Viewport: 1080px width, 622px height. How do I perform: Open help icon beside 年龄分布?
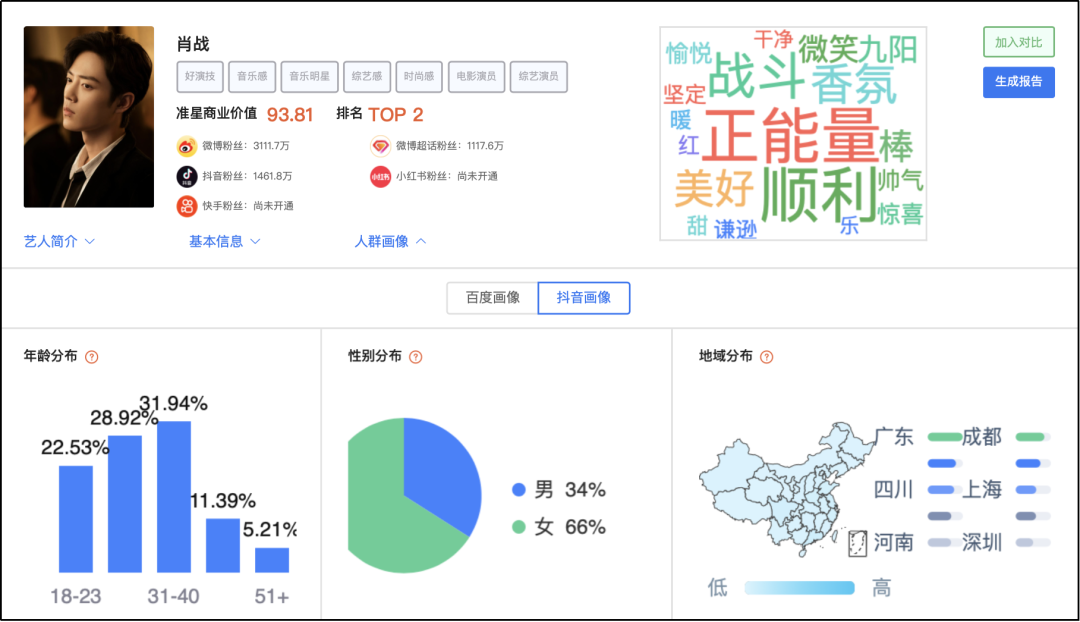point(92,357)
